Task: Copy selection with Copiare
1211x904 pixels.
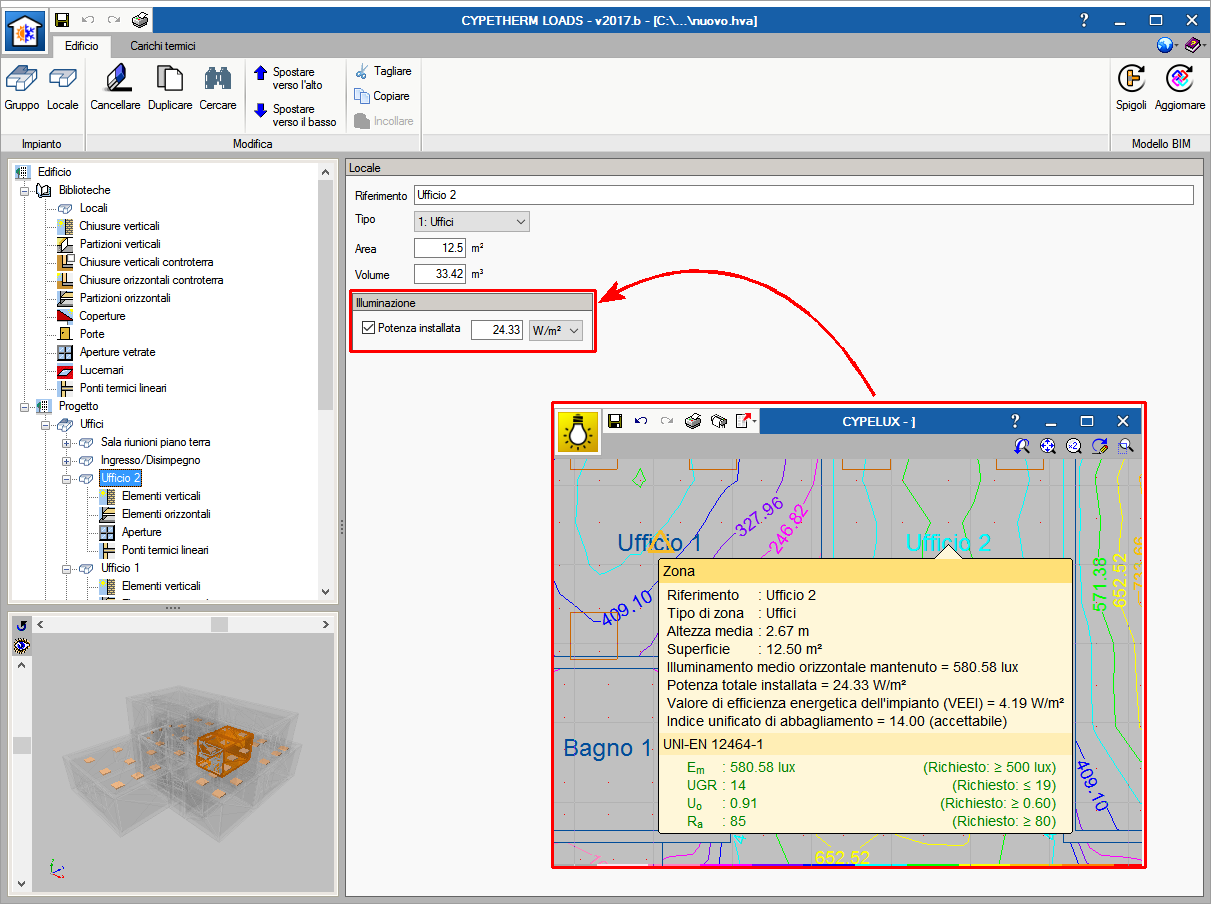Action: [382, 96]
